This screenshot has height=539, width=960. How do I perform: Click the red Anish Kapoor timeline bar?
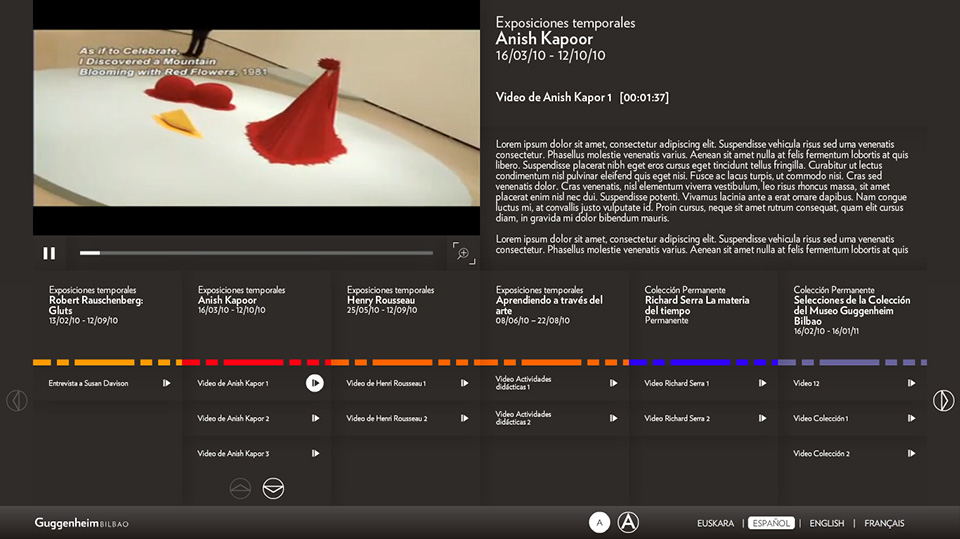tap(256, 363)
